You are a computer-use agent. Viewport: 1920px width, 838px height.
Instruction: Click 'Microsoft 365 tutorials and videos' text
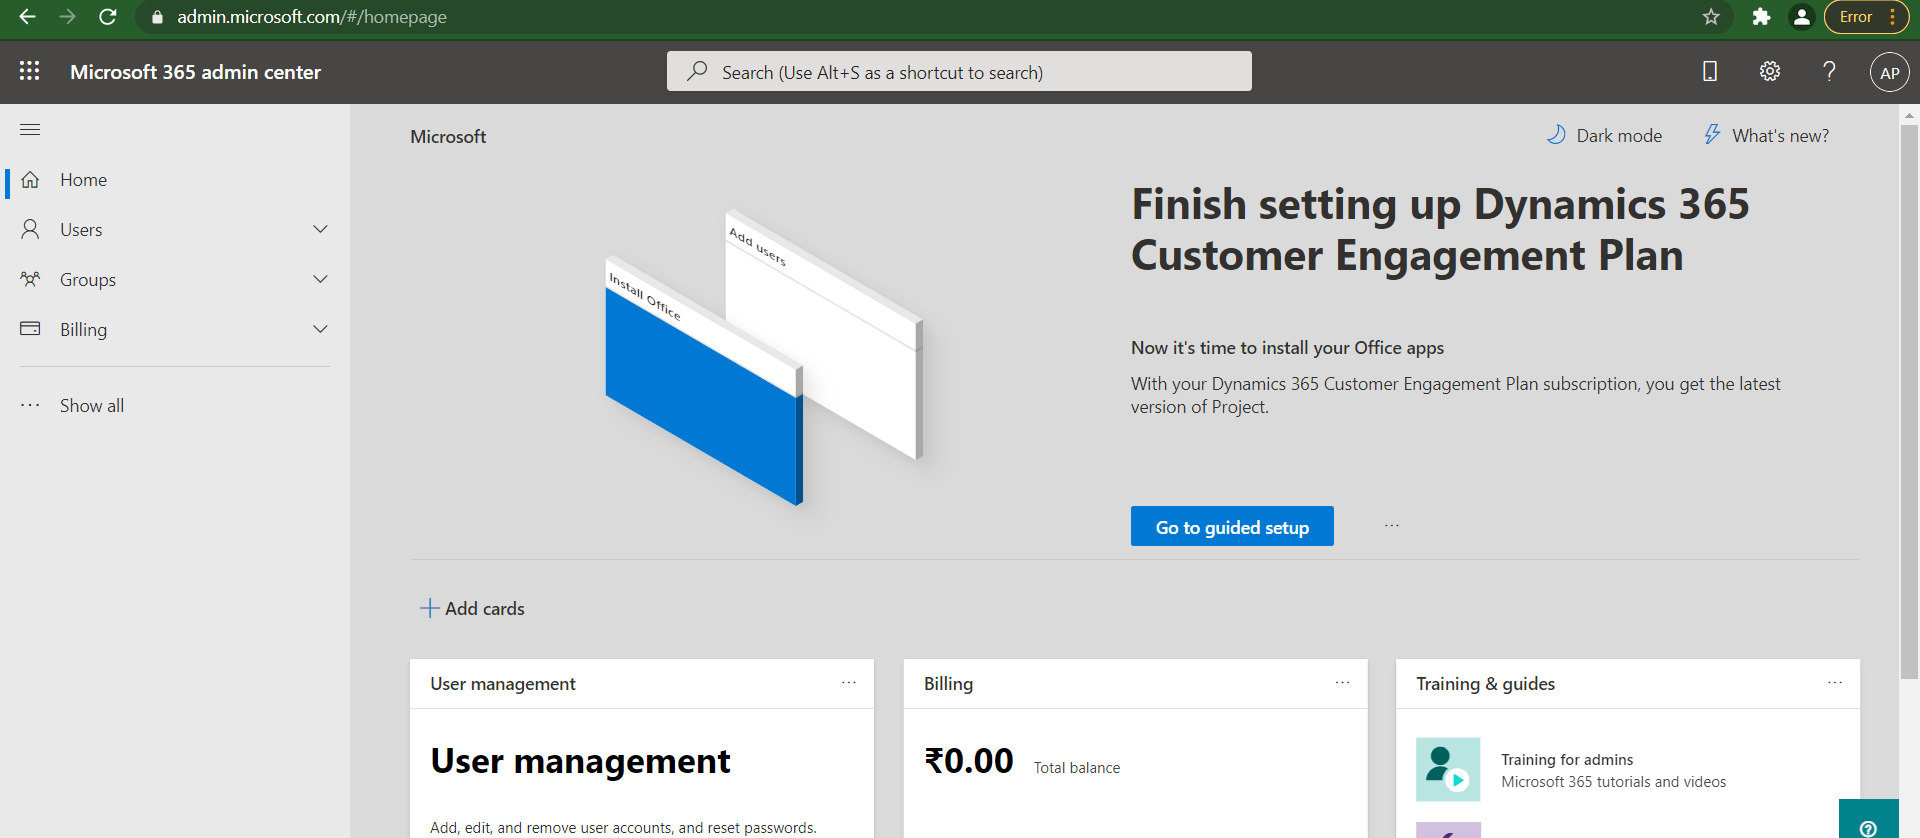[x=1613, y=782]
